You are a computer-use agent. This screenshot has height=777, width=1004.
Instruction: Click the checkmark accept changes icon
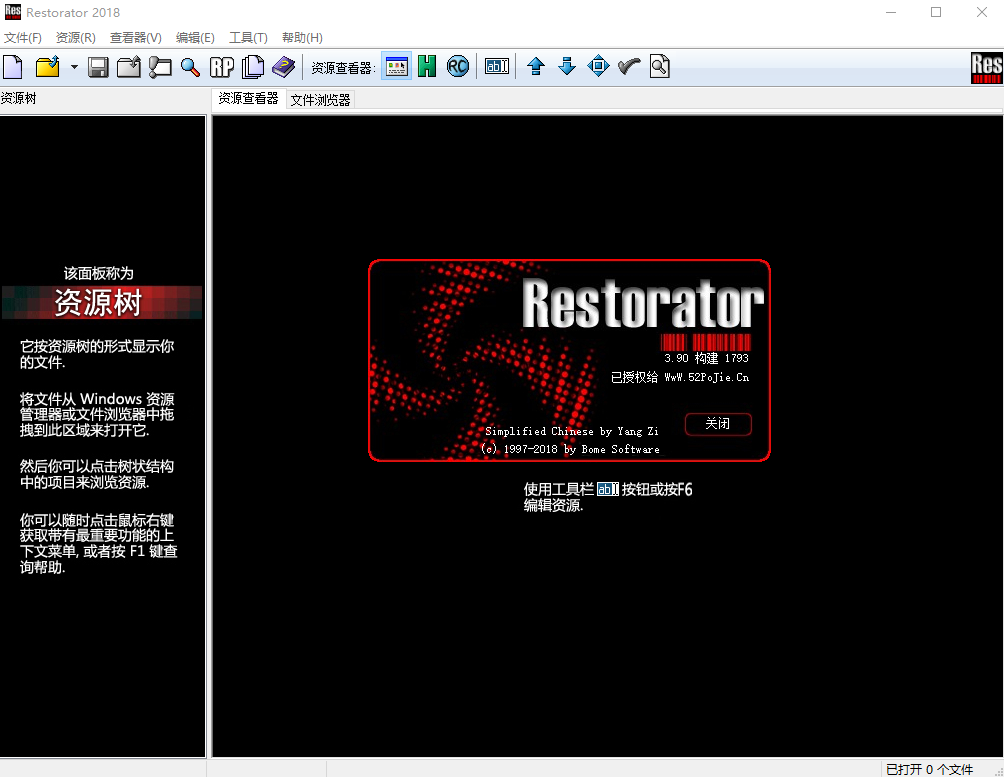pyautogui.click(x=628, y=66)
